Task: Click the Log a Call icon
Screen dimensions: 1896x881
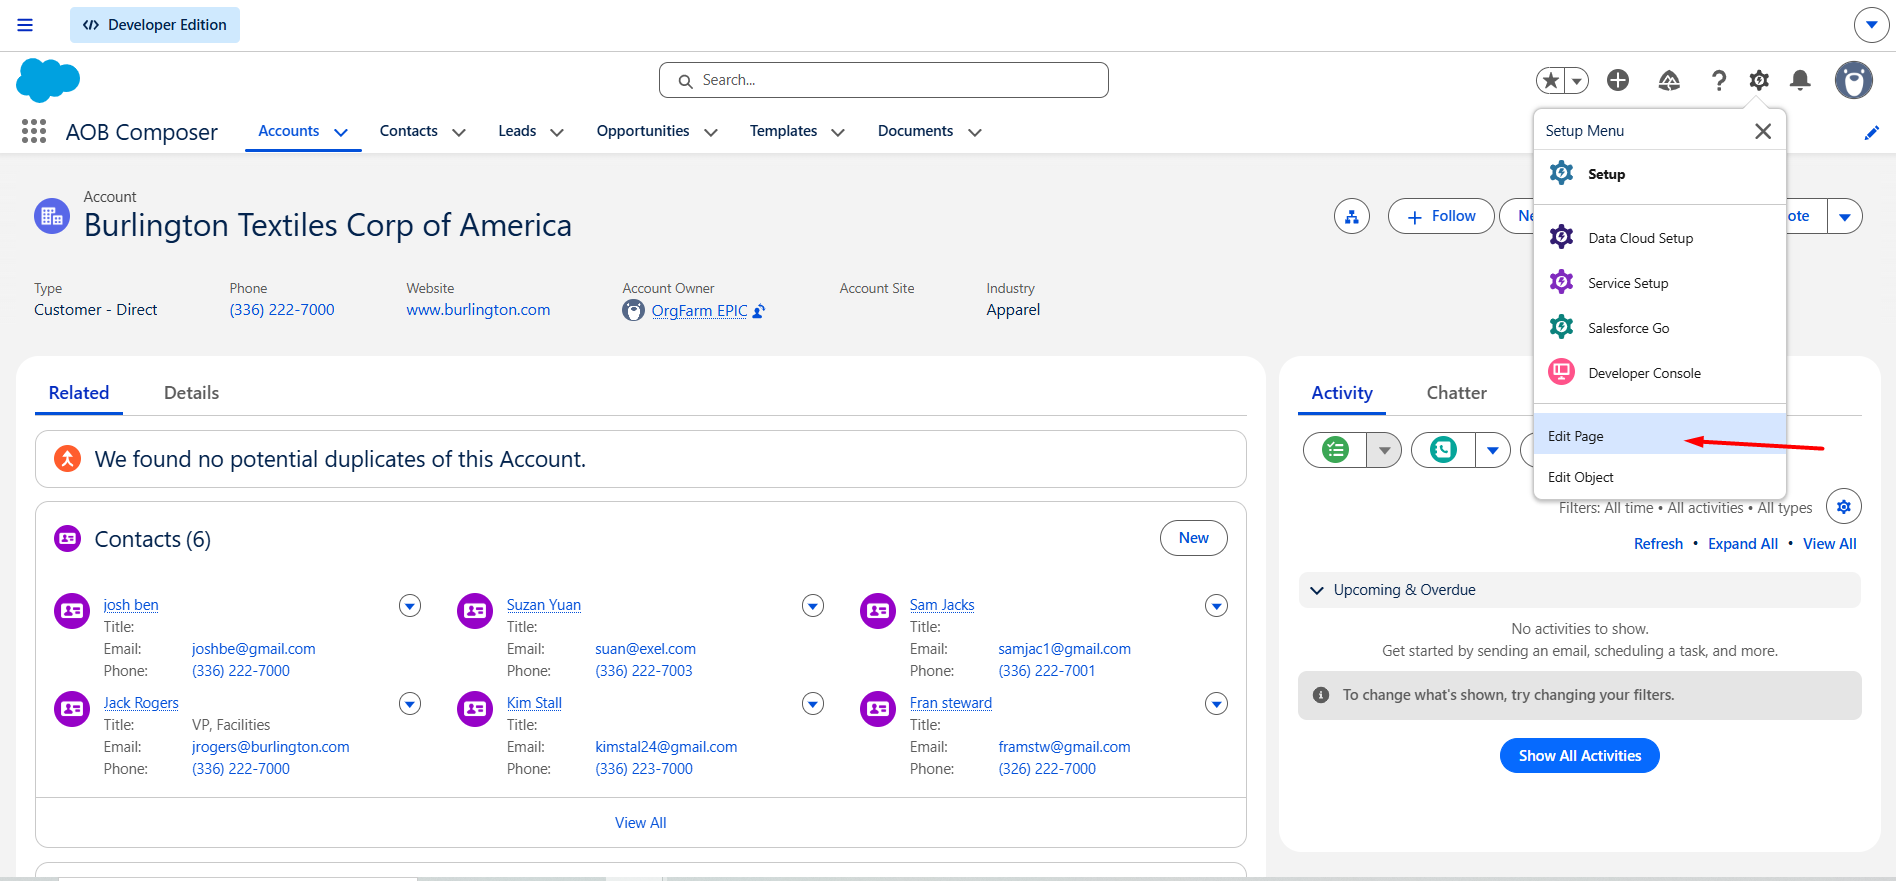Action: (1443, 450)
